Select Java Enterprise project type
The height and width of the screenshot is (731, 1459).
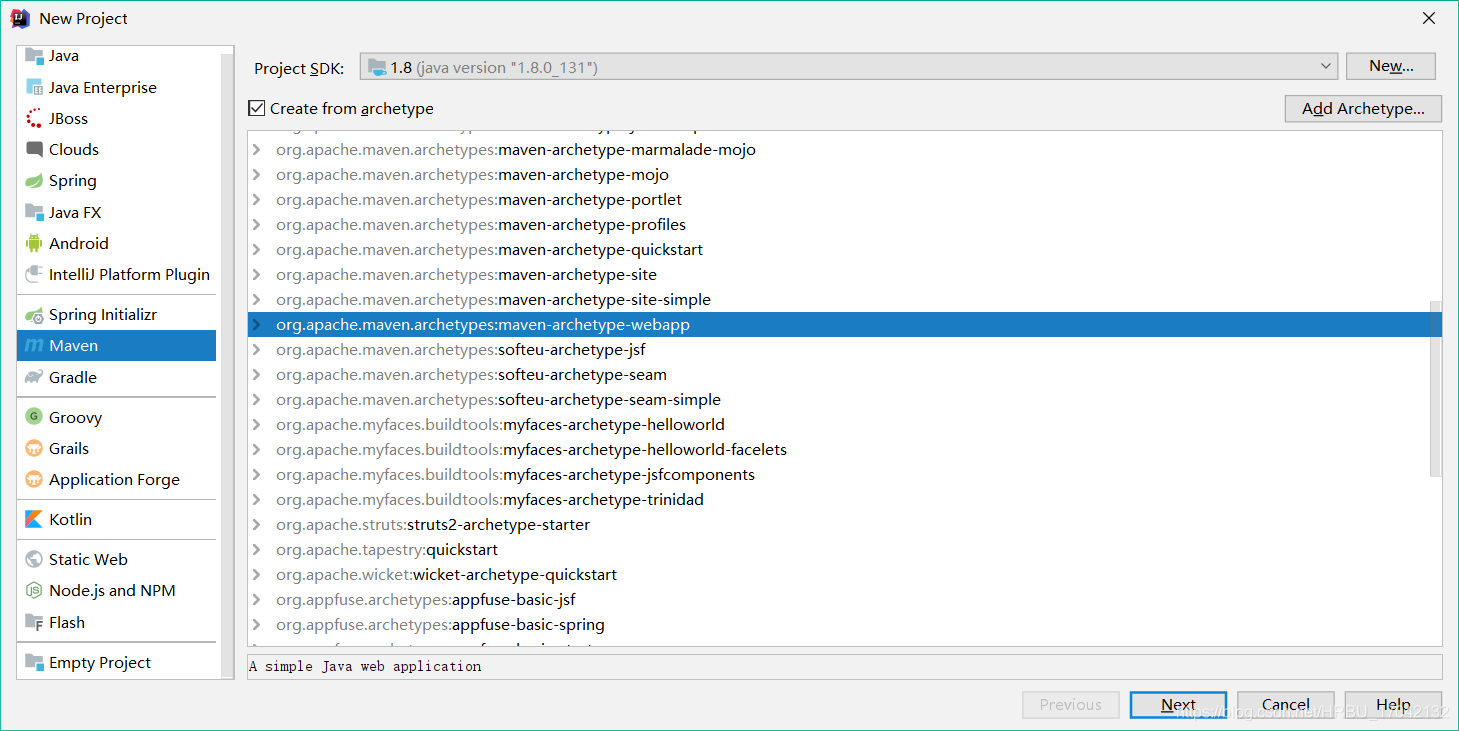117,87
